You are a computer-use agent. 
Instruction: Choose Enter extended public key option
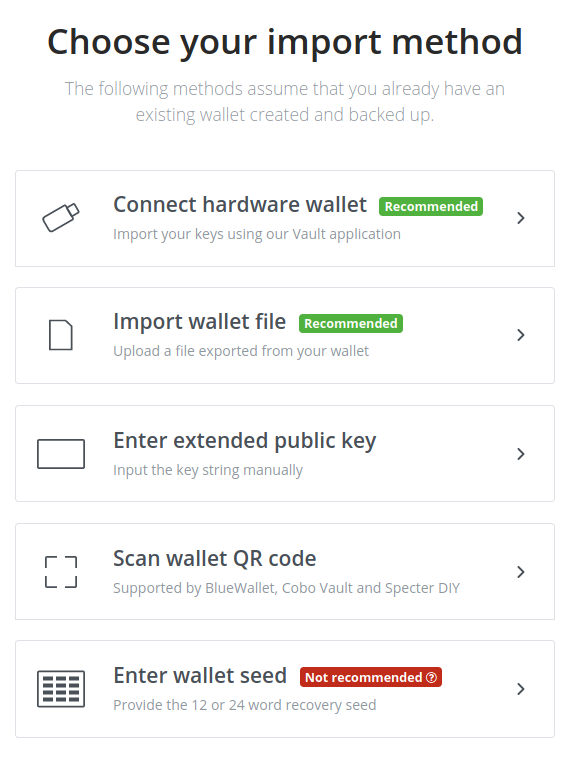pyautogui.click(x=285, y=454)
